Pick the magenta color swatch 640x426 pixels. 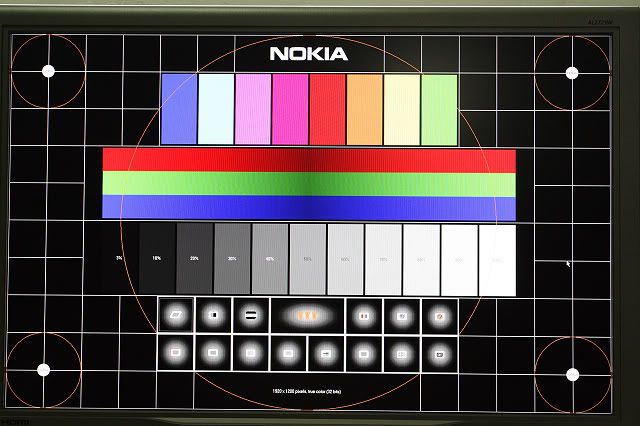pyautogui.click(x=290, y=110)
